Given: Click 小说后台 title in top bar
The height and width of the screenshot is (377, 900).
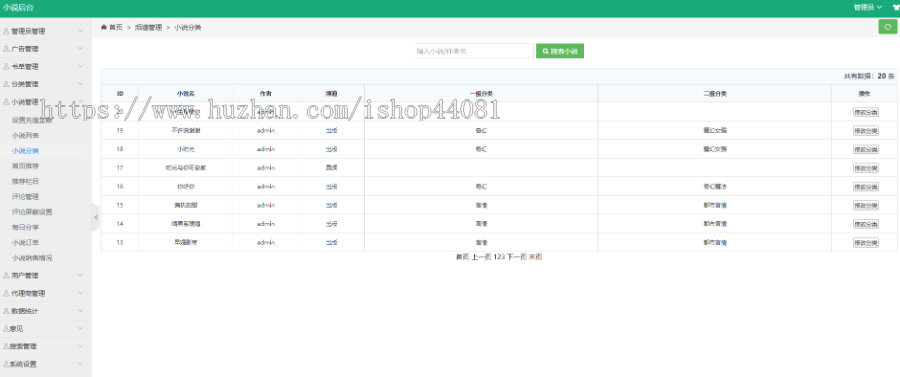Looking at the screenshot, I should [x=18, y=7].
